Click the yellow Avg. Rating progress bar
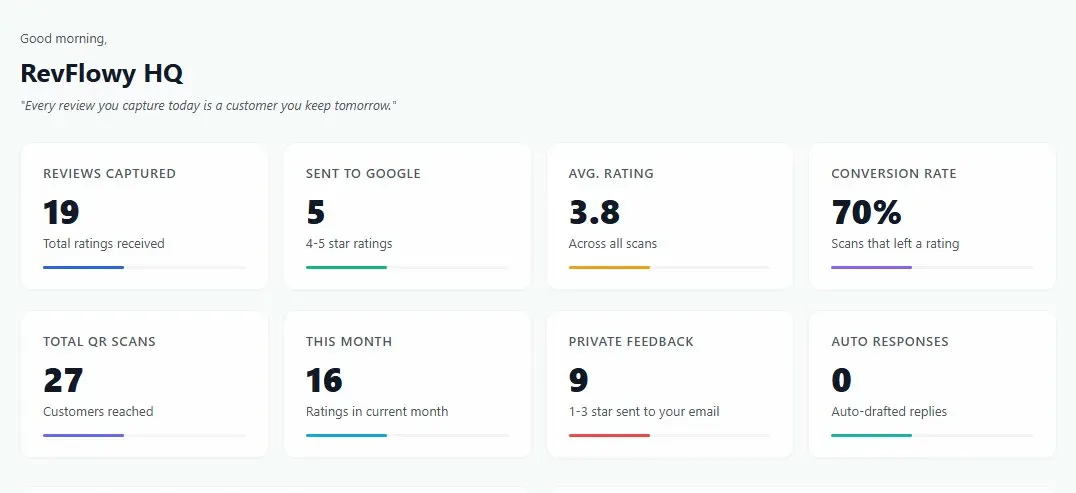 pos(670,267)
